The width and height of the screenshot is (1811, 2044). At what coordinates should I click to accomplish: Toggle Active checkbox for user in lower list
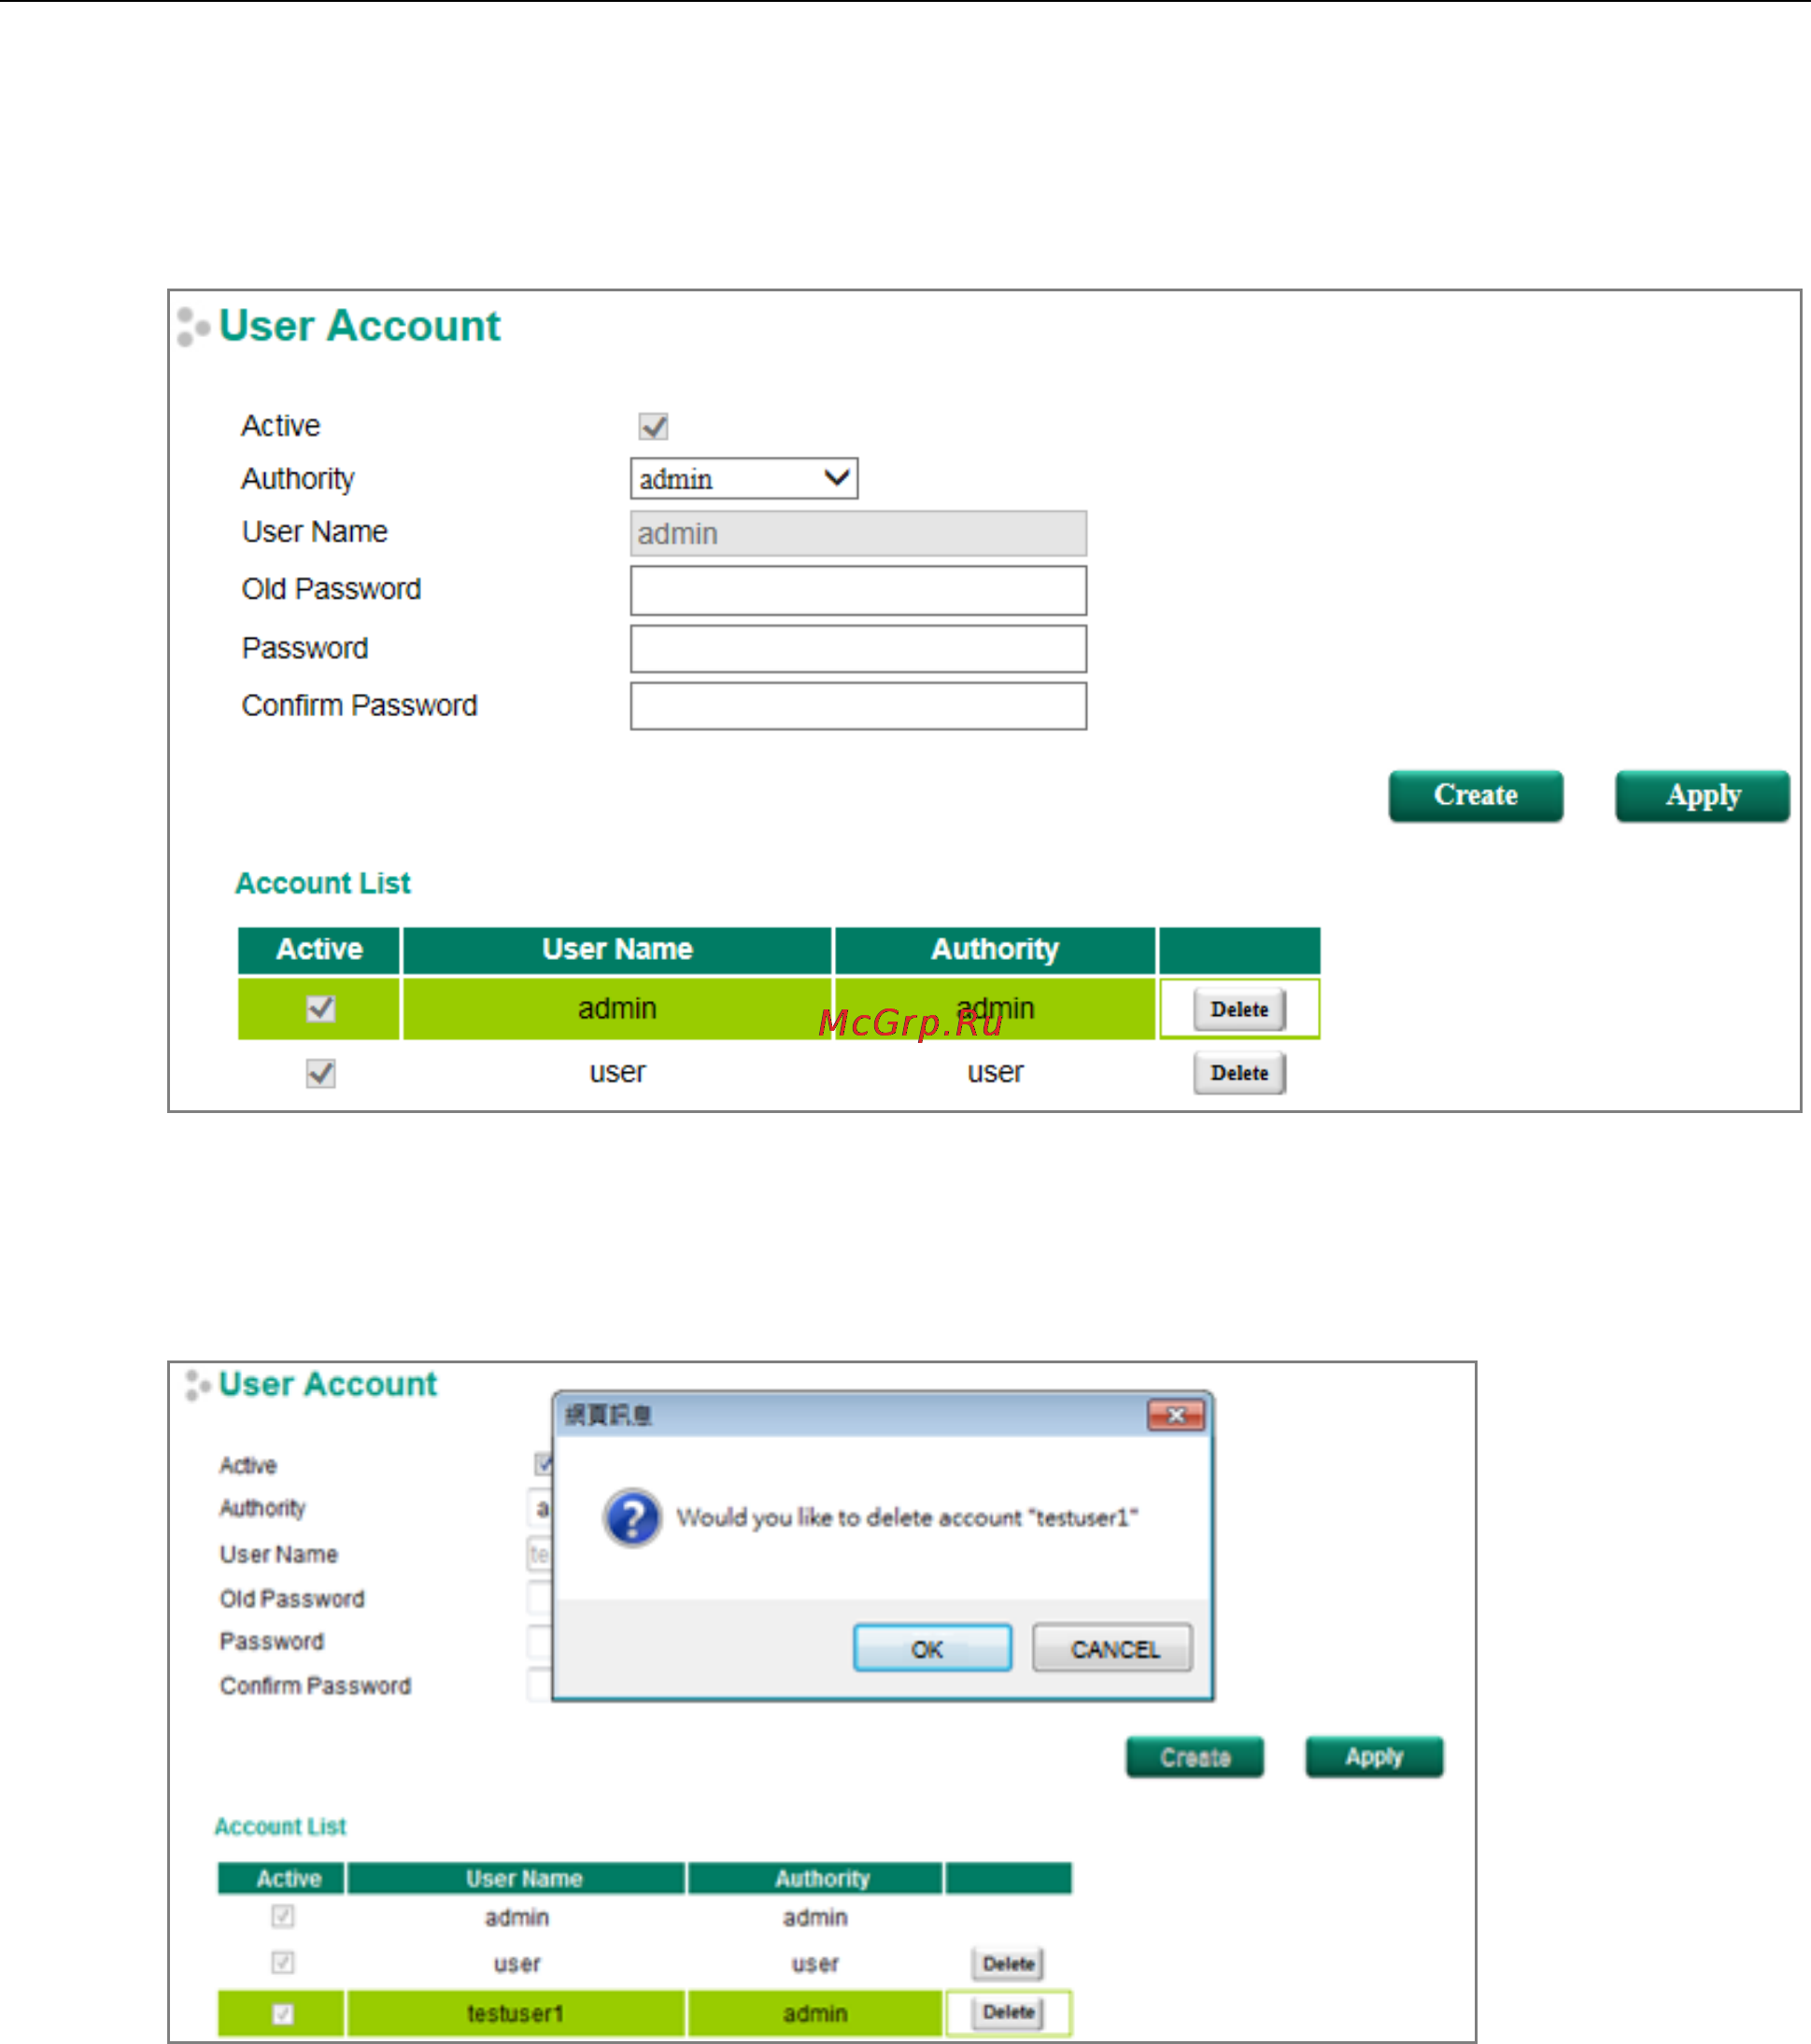click(x=283, y=1962)
